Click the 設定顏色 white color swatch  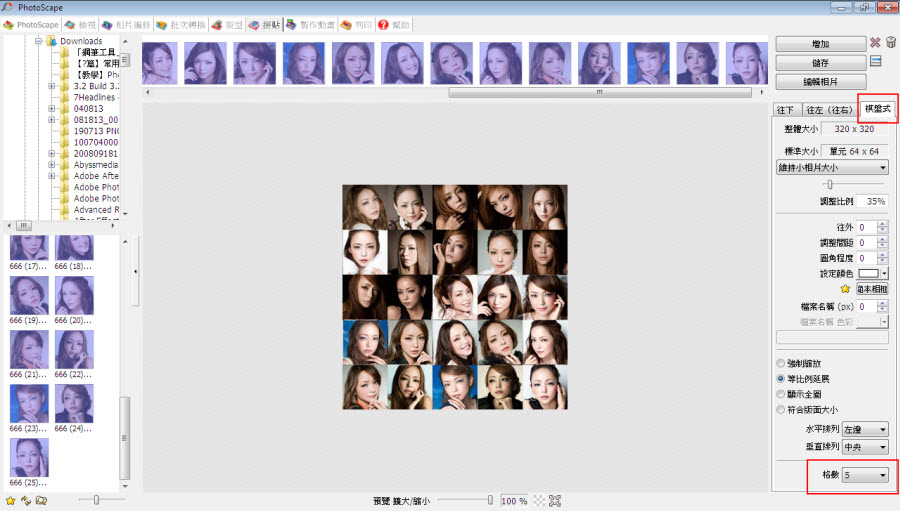pos(867,273)
